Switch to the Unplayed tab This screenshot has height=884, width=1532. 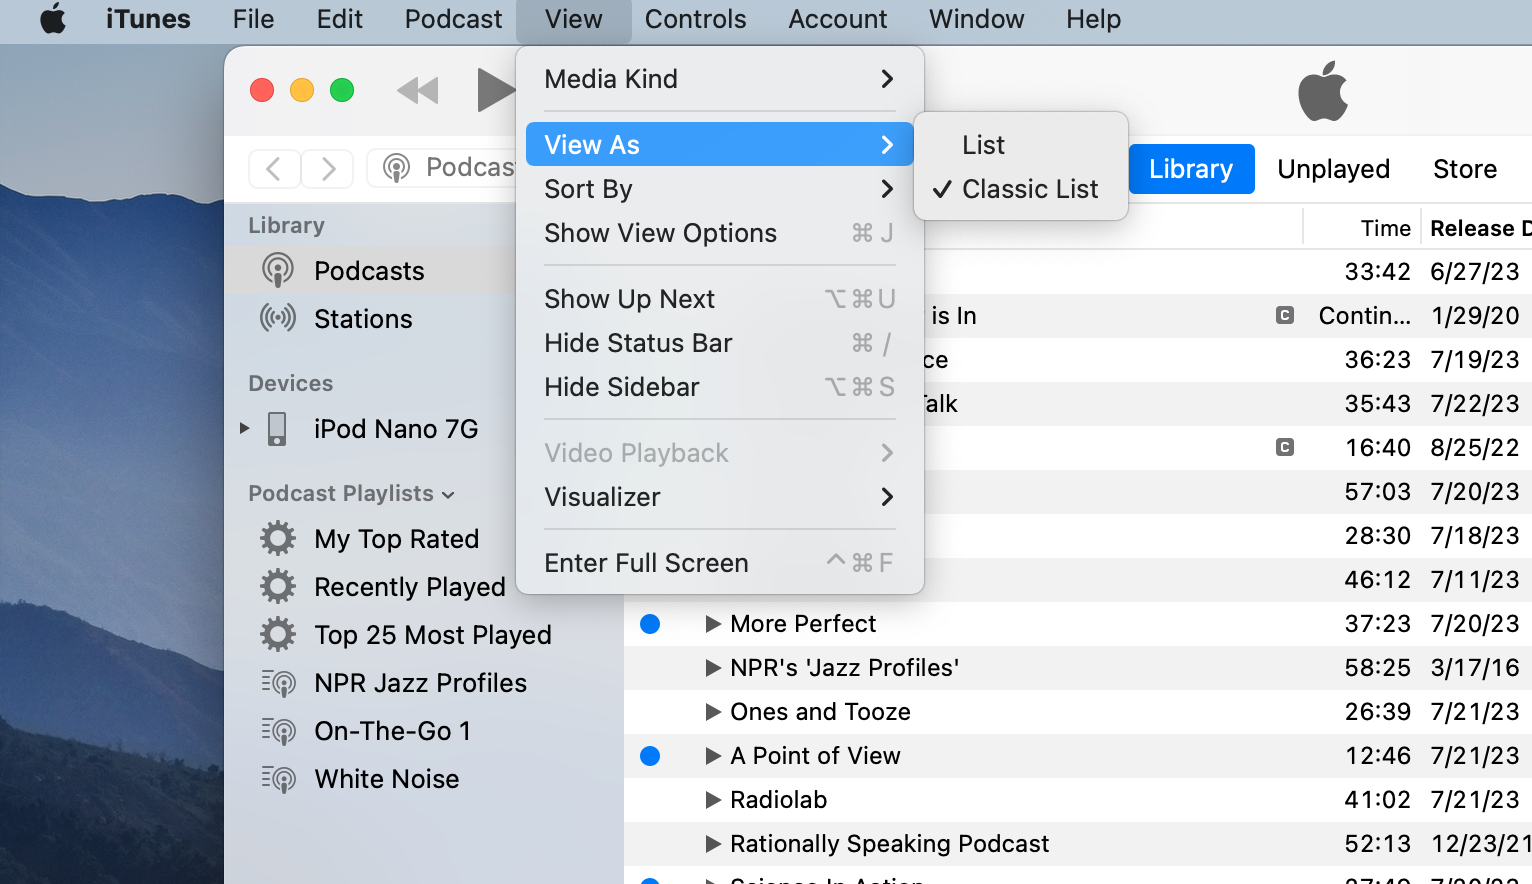coord(1333,169)
